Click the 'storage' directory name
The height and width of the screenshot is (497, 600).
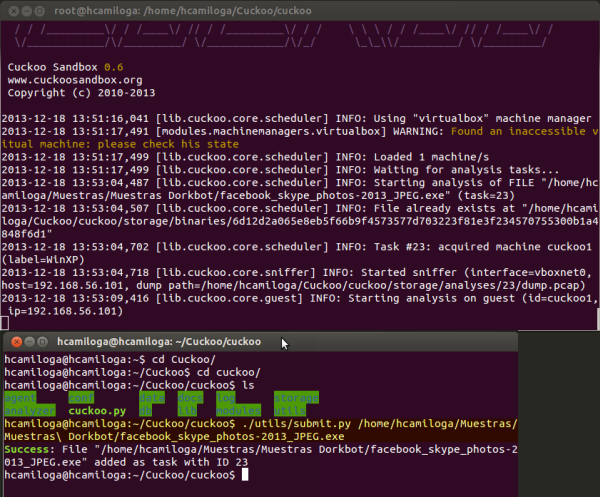point(296,398)
